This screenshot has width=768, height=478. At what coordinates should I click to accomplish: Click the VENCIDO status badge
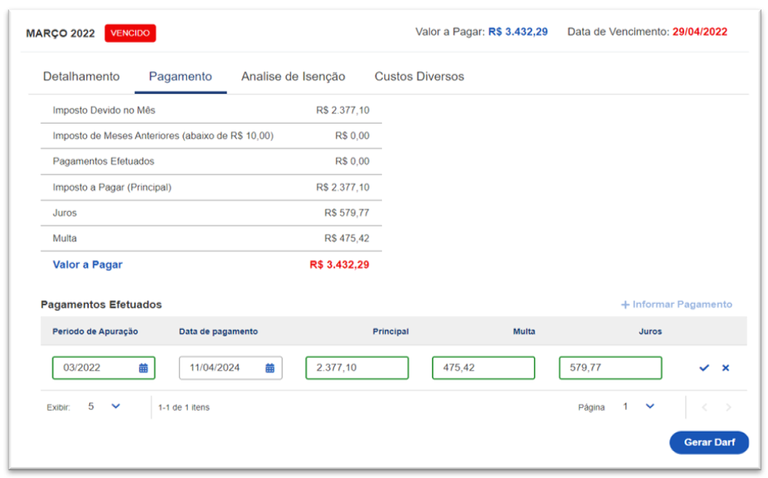(x=130, y=33)
